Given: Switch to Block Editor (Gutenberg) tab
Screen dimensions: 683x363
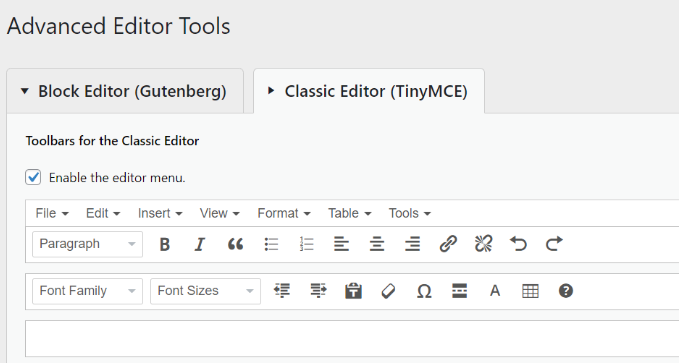Looking at the screenshot, I should coord(125,92).
